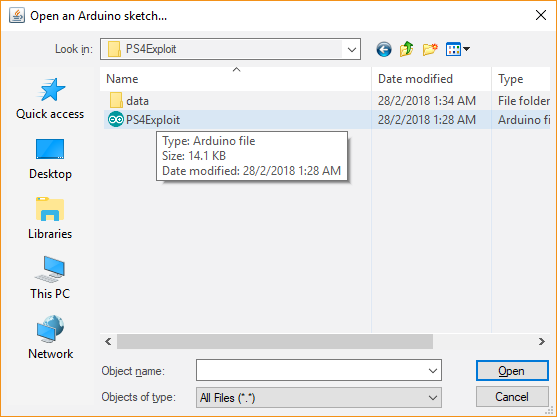
Task: Open the Network location
Action: tap(50, 337)
